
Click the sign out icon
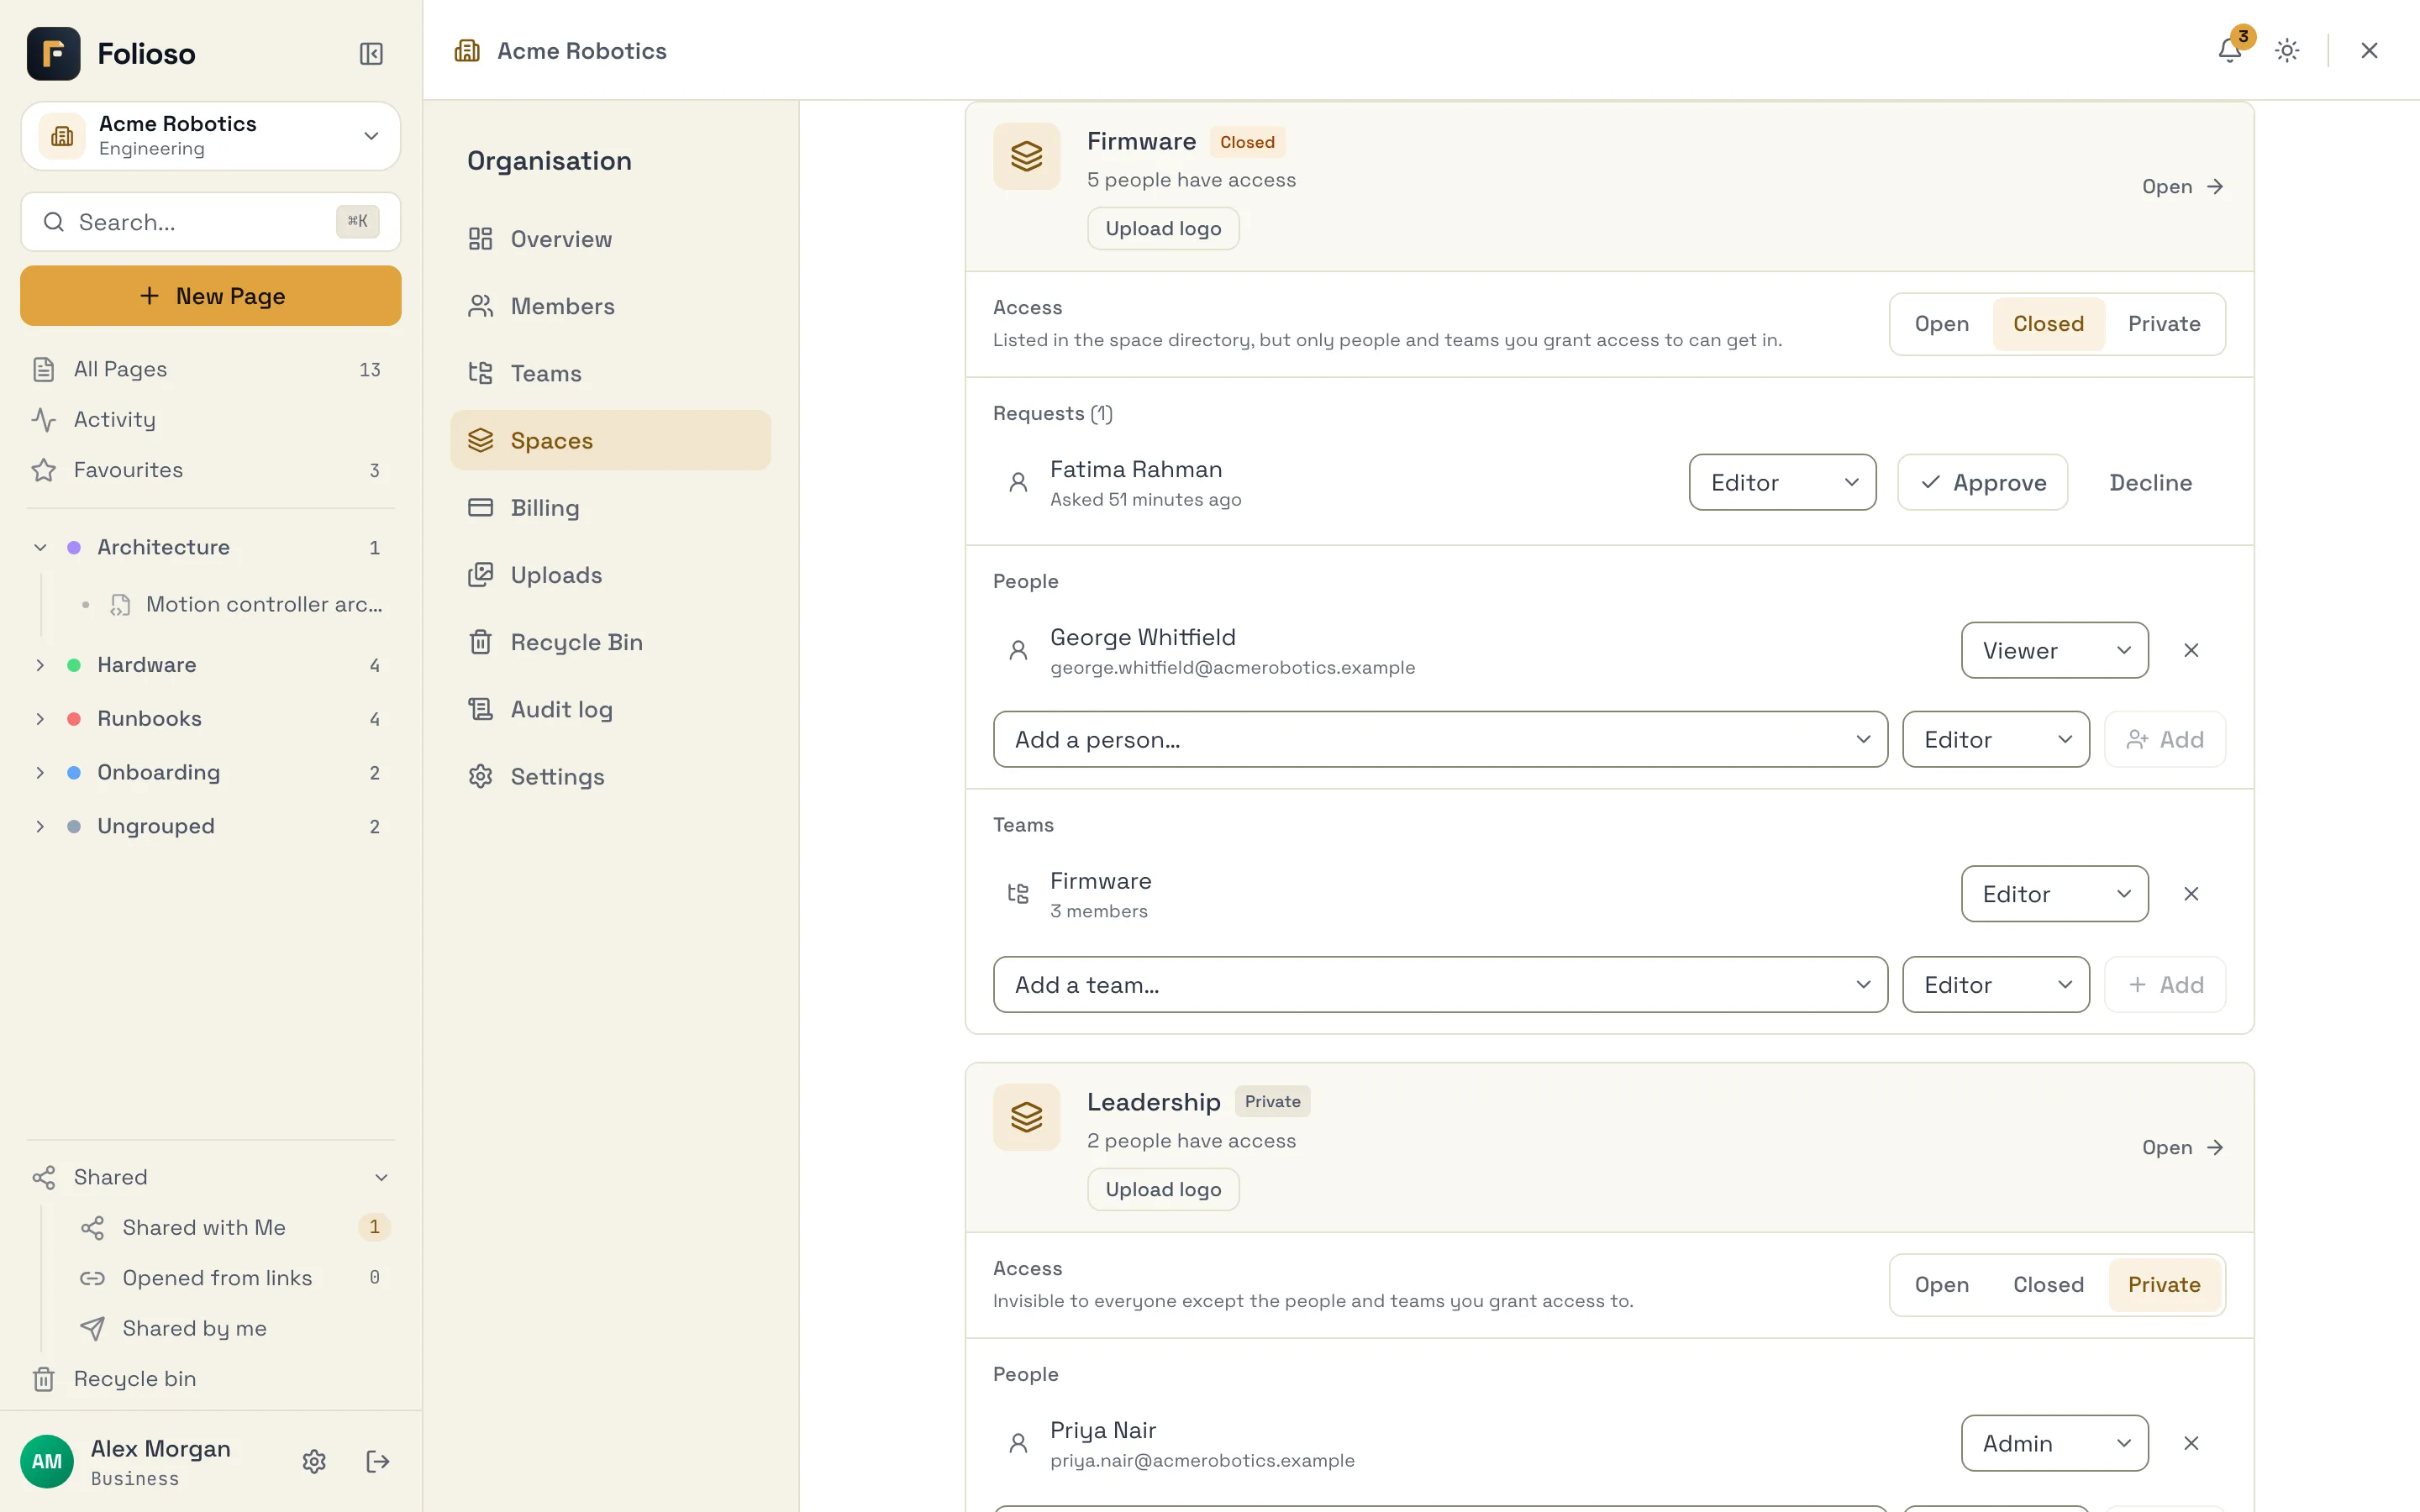tap(378, 1461)
